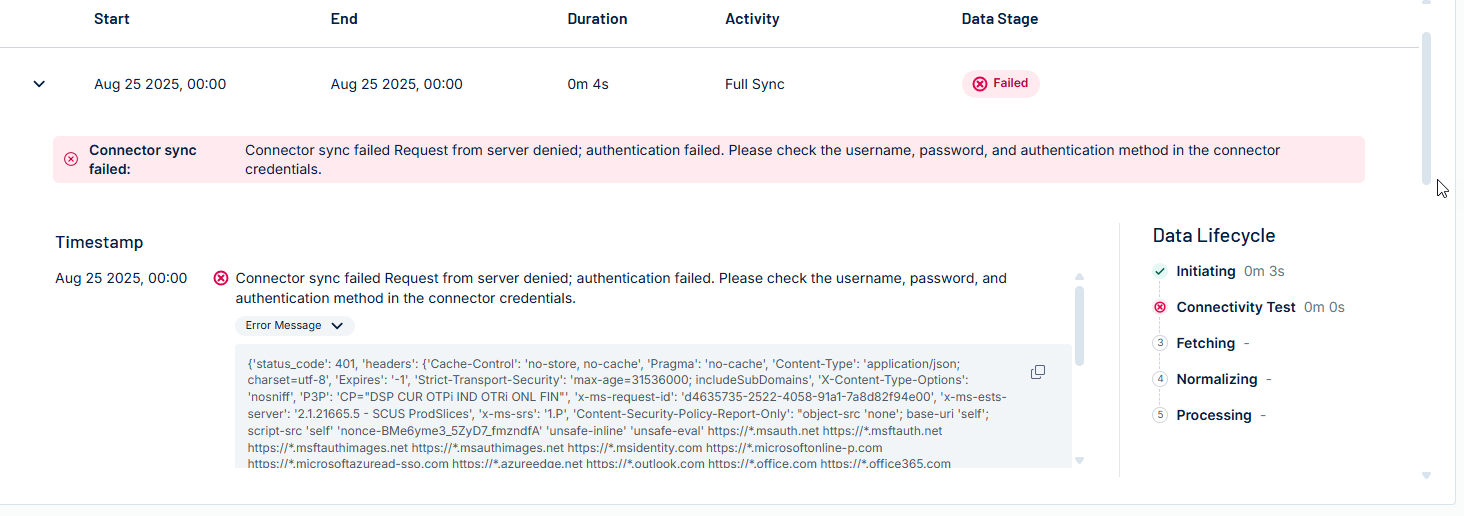Select the Fetching step circle
Screen dimensions: 1464x516
(1160, 343)
